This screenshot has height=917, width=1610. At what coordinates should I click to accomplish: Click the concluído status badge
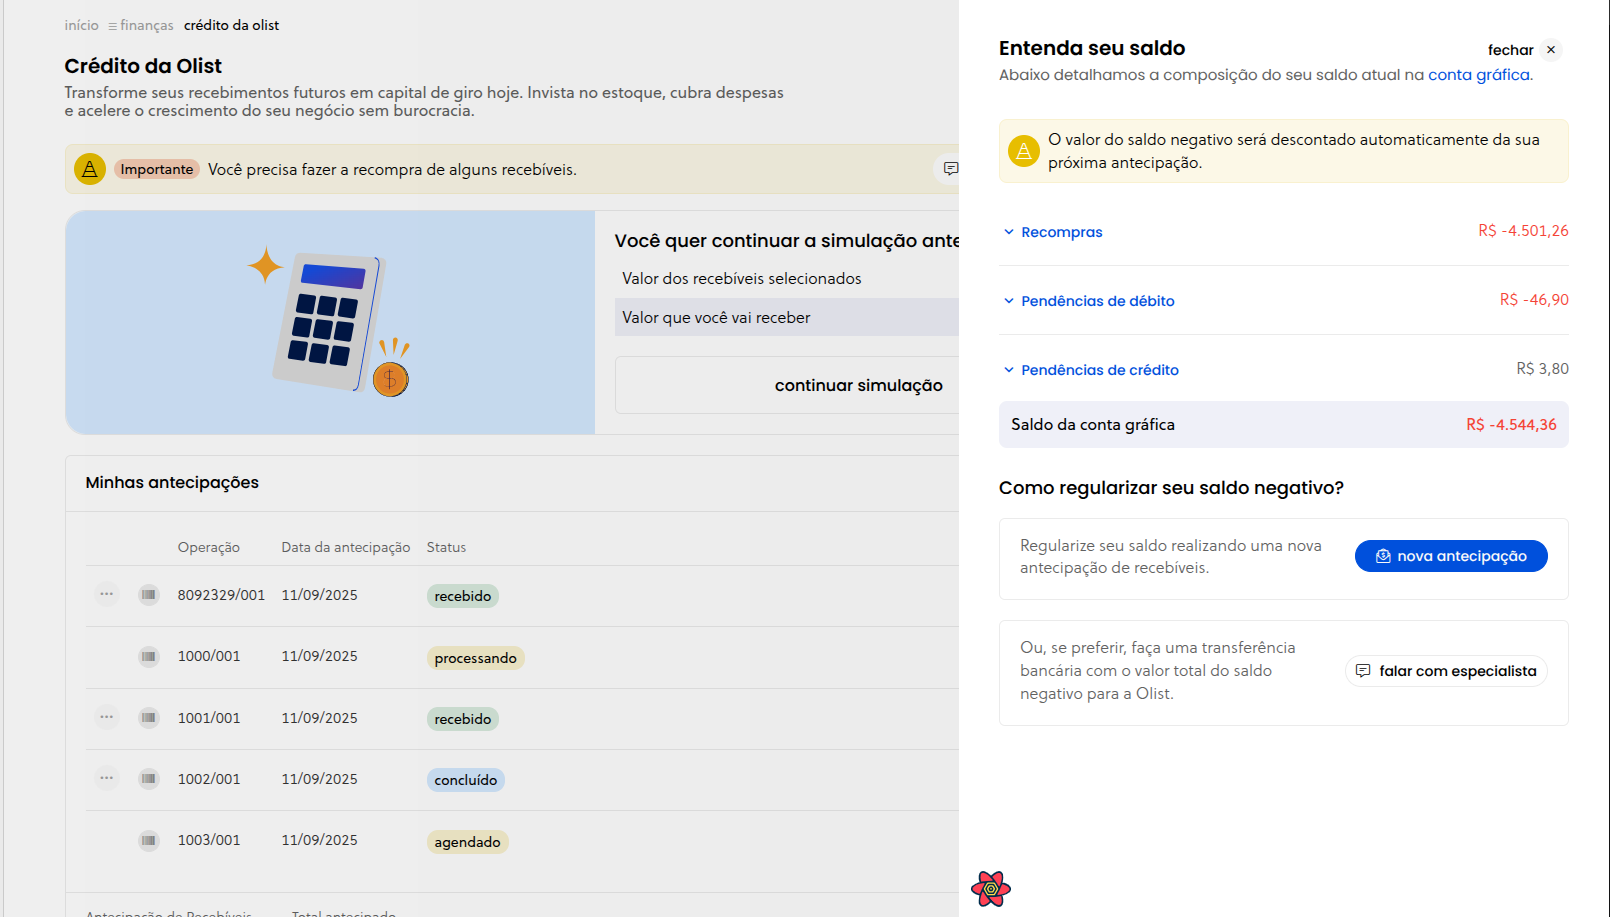[x=466, y=780]
